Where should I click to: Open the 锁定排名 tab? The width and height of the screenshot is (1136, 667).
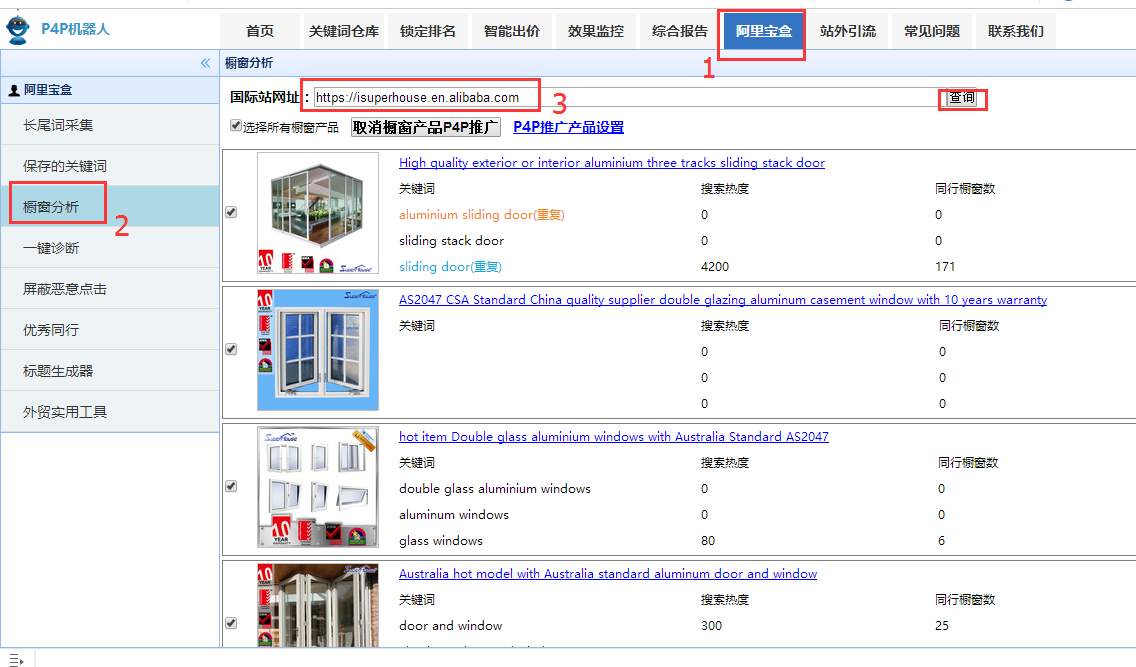(428, 31)
